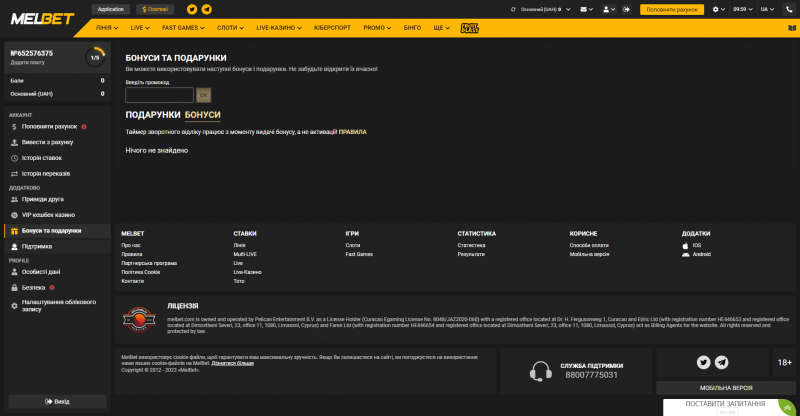Expand СЛОТИ menu

[x=230, y=28]
